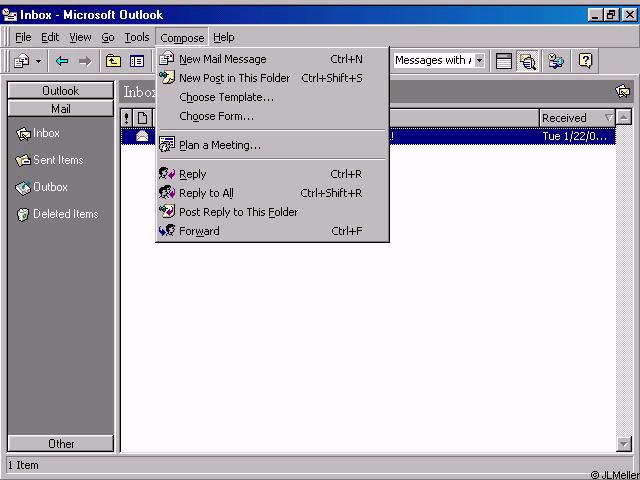Choose Forward from the Compose menu

click(x=272, y=231)
